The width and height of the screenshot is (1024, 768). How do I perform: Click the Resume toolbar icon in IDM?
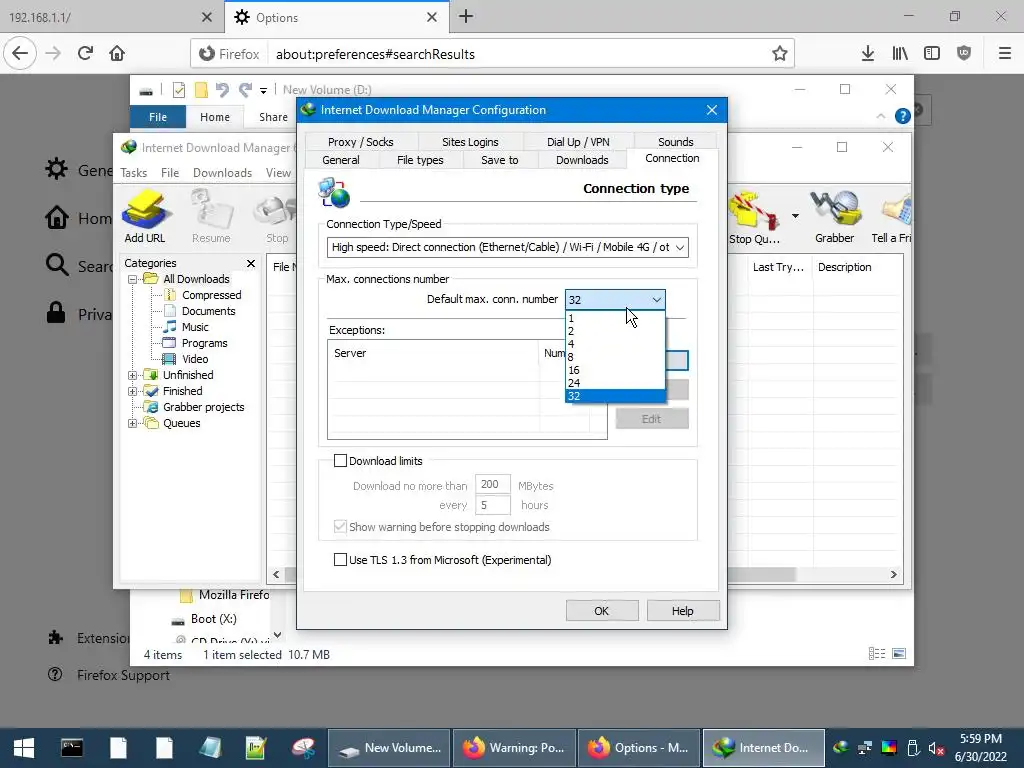pyautogui.click(x=211, y=216)
